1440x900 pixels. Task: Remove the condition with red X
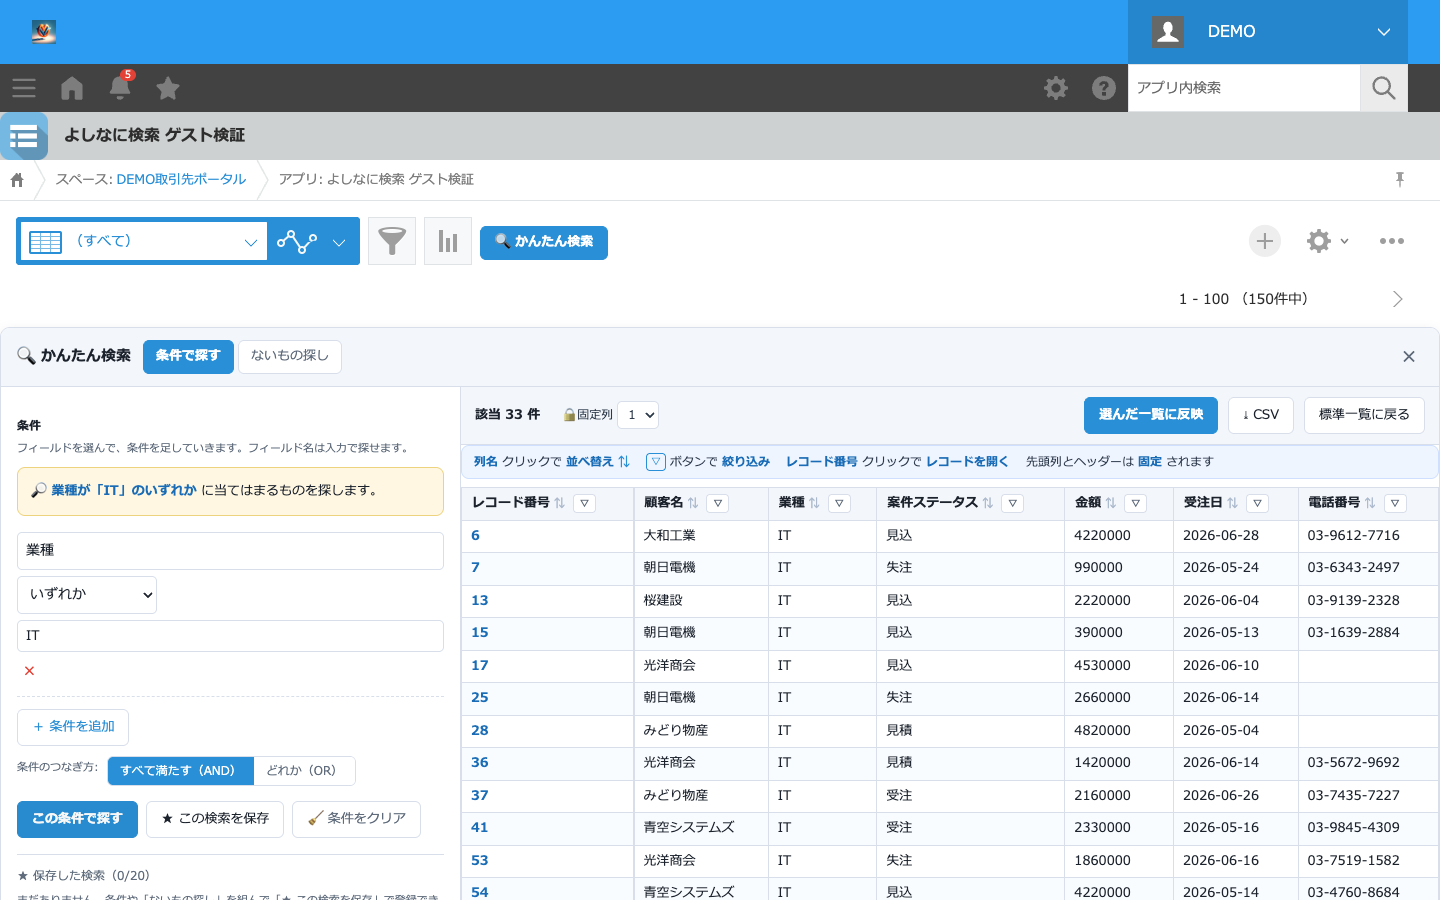[29, 671]
